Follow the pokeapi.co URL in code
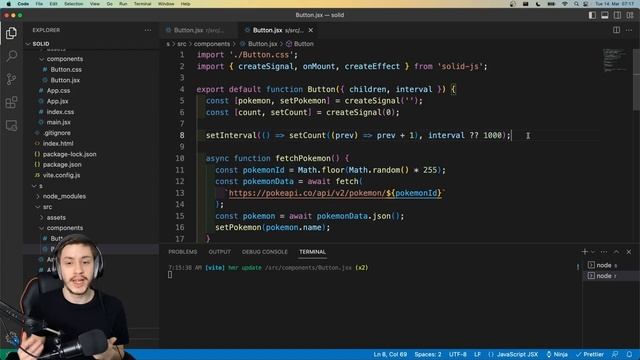640x360 pixels. pyautogui.click(x=335, y=193)
